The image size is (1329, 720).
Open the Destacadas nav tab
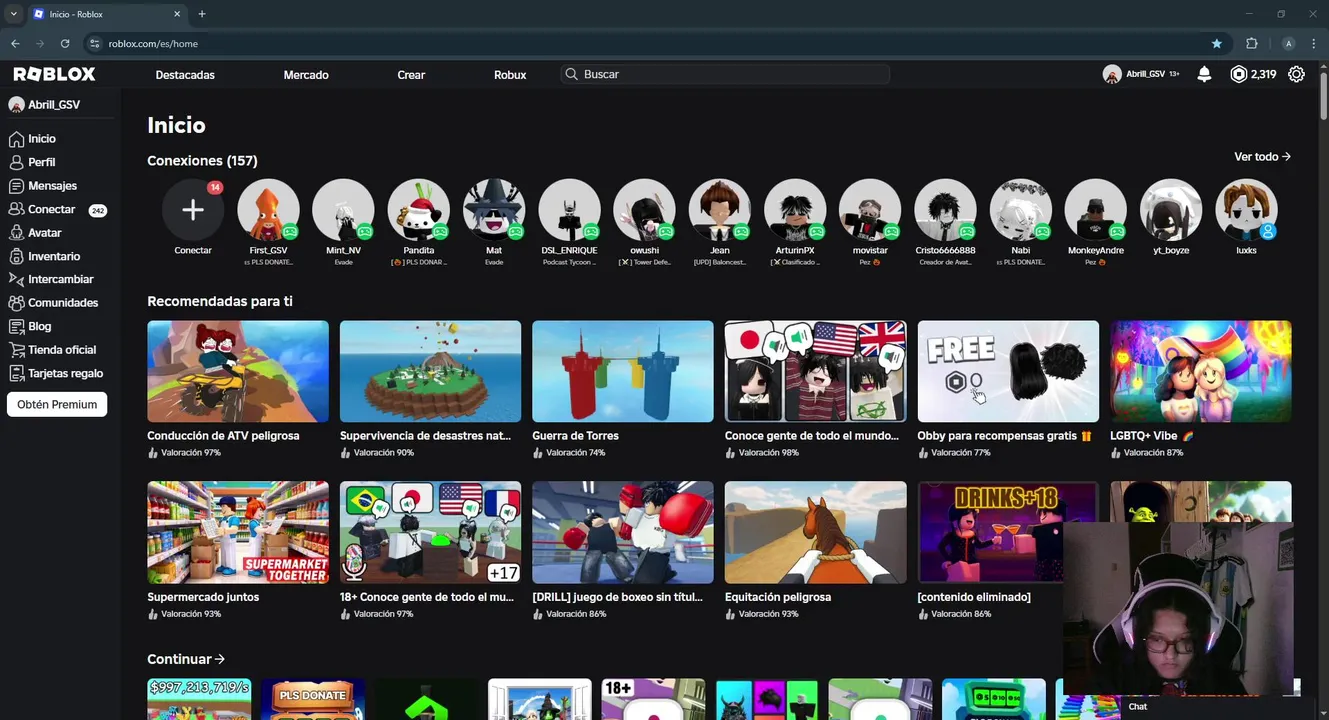[x=185, y=75]
